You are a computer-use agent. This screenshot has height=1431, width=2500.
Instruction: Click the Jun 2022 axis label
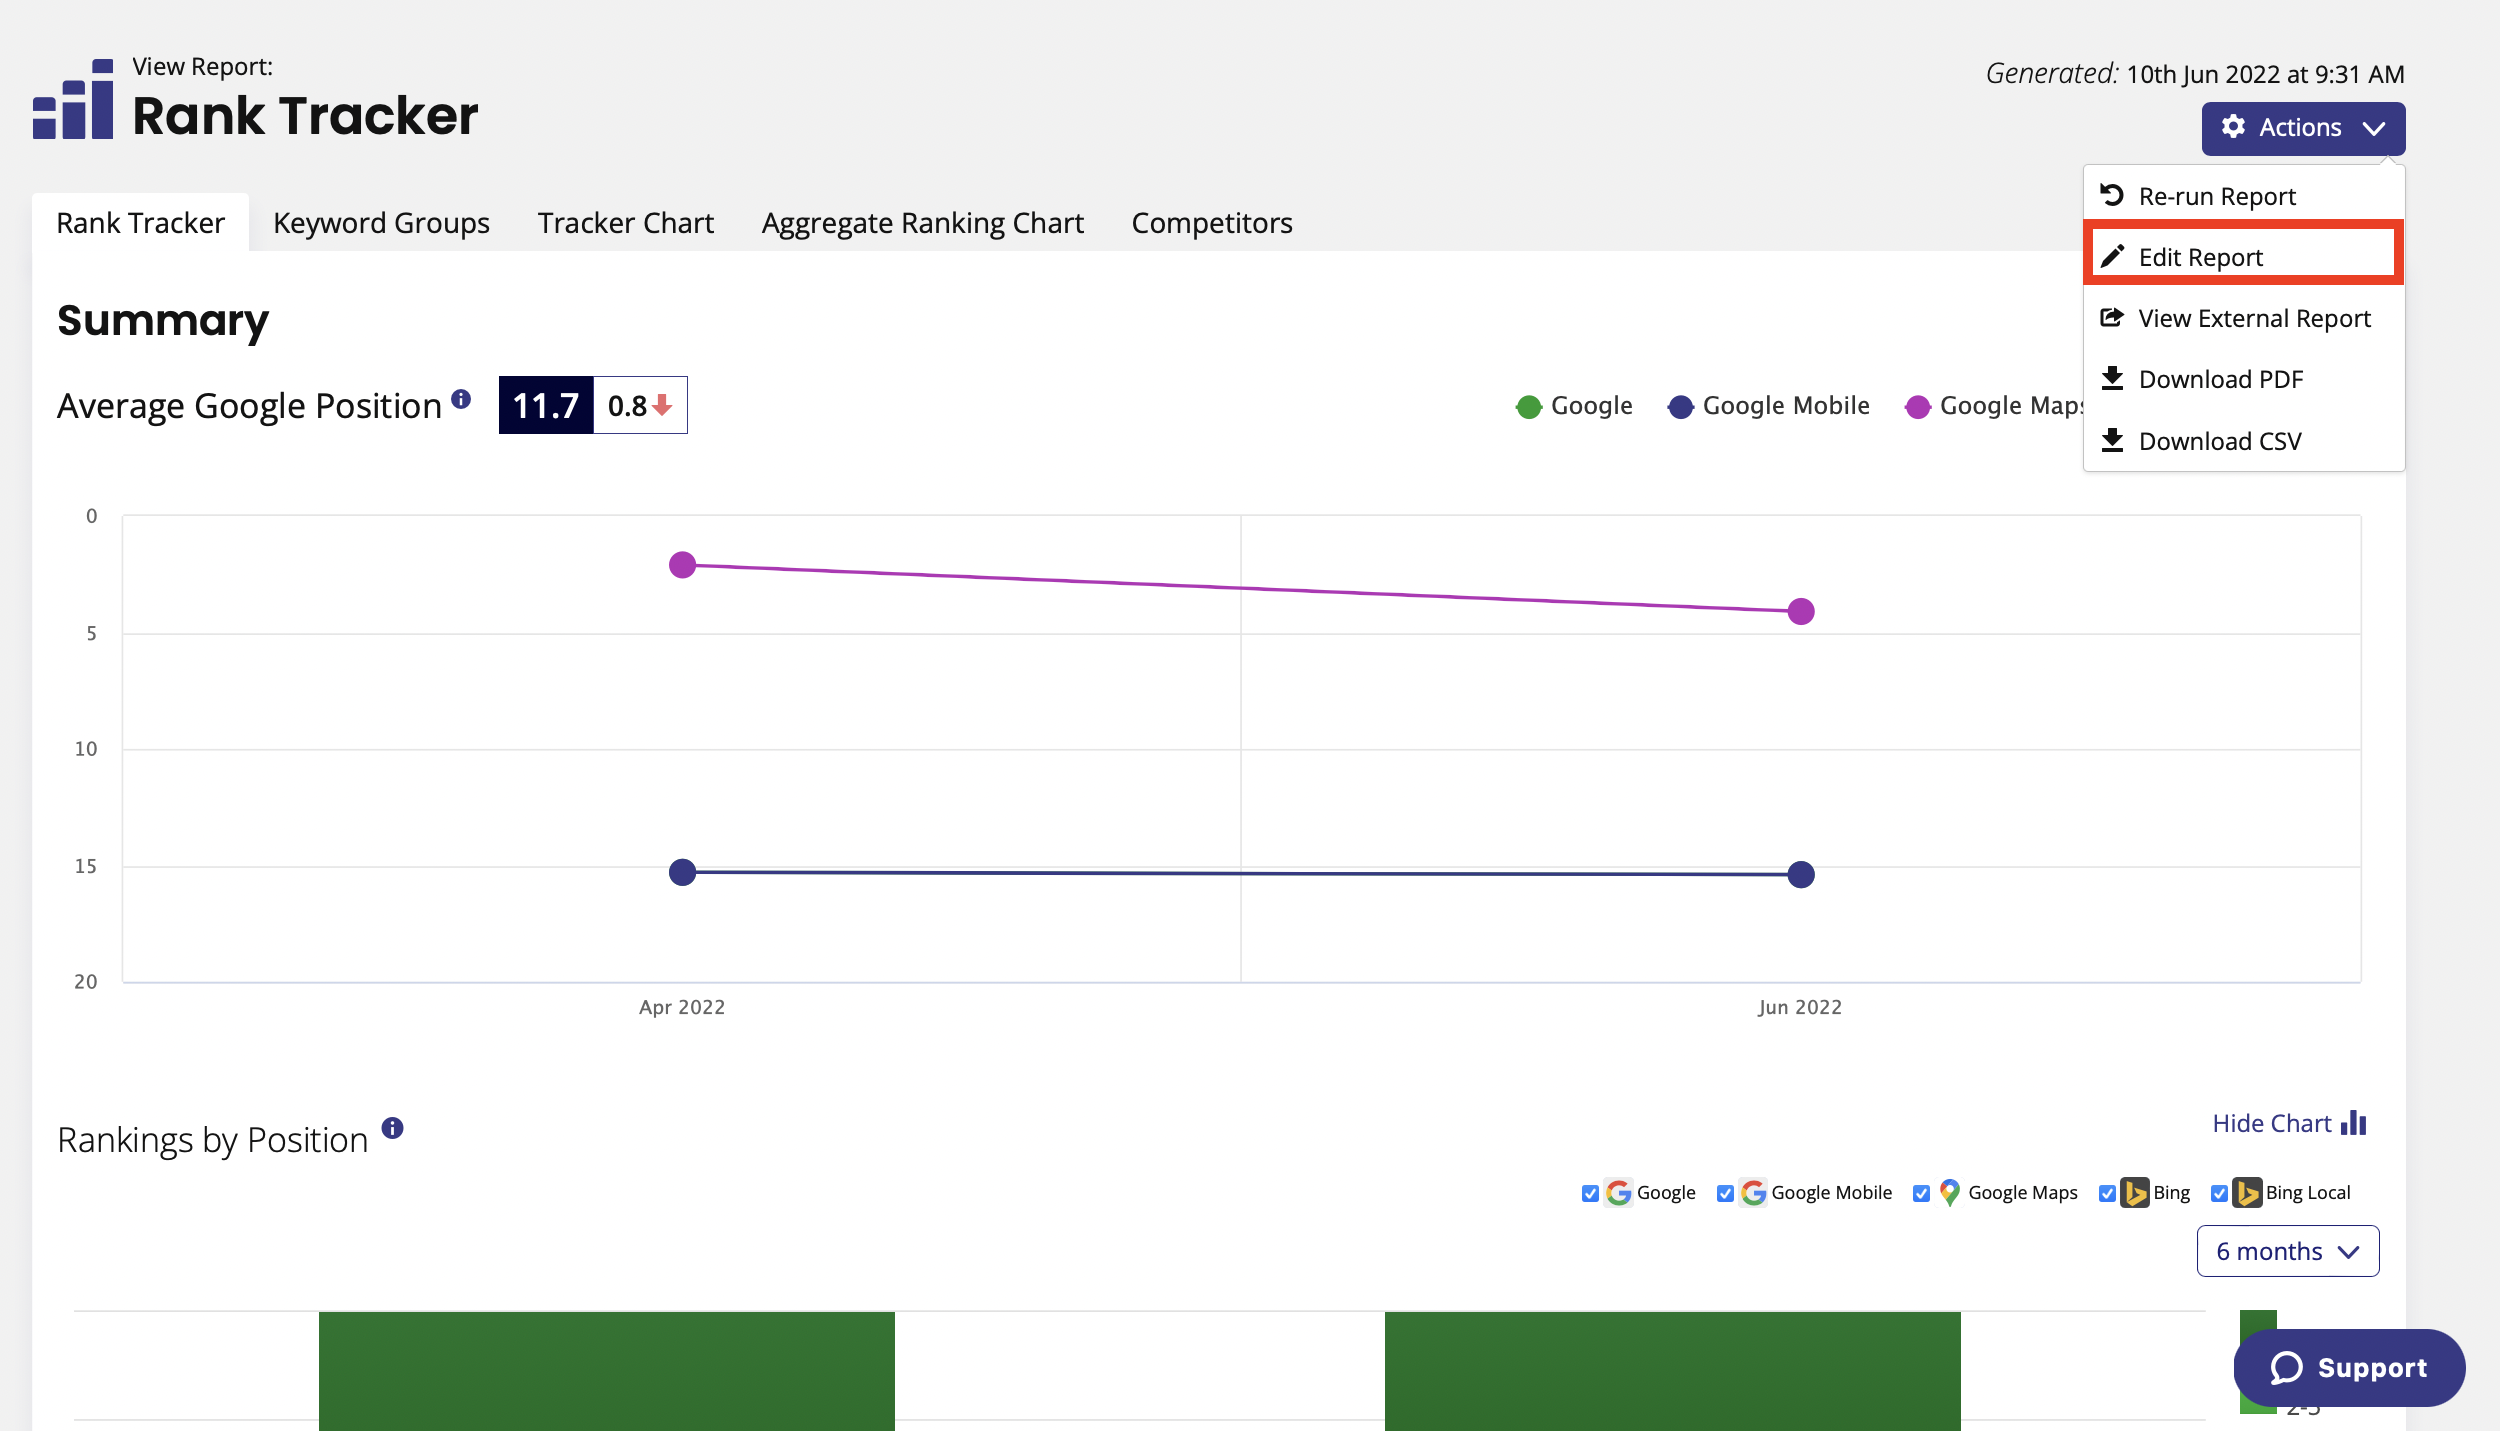1800,1007
